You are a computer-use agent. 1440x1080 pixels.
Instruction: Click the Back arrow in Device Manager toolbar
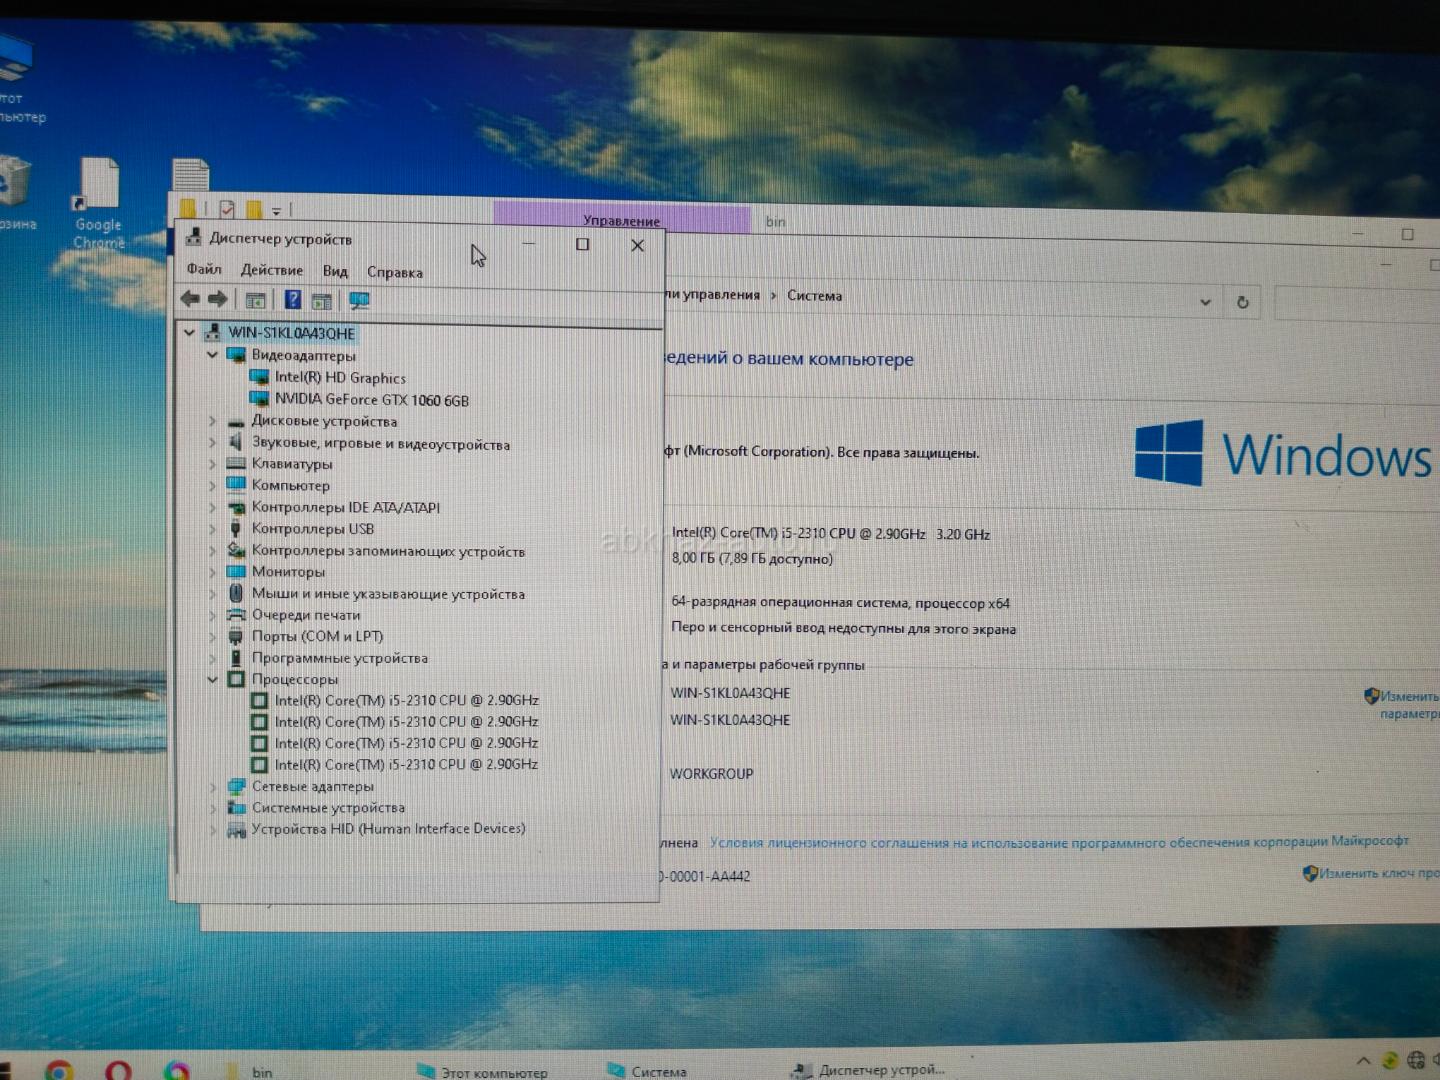point(190,299)
